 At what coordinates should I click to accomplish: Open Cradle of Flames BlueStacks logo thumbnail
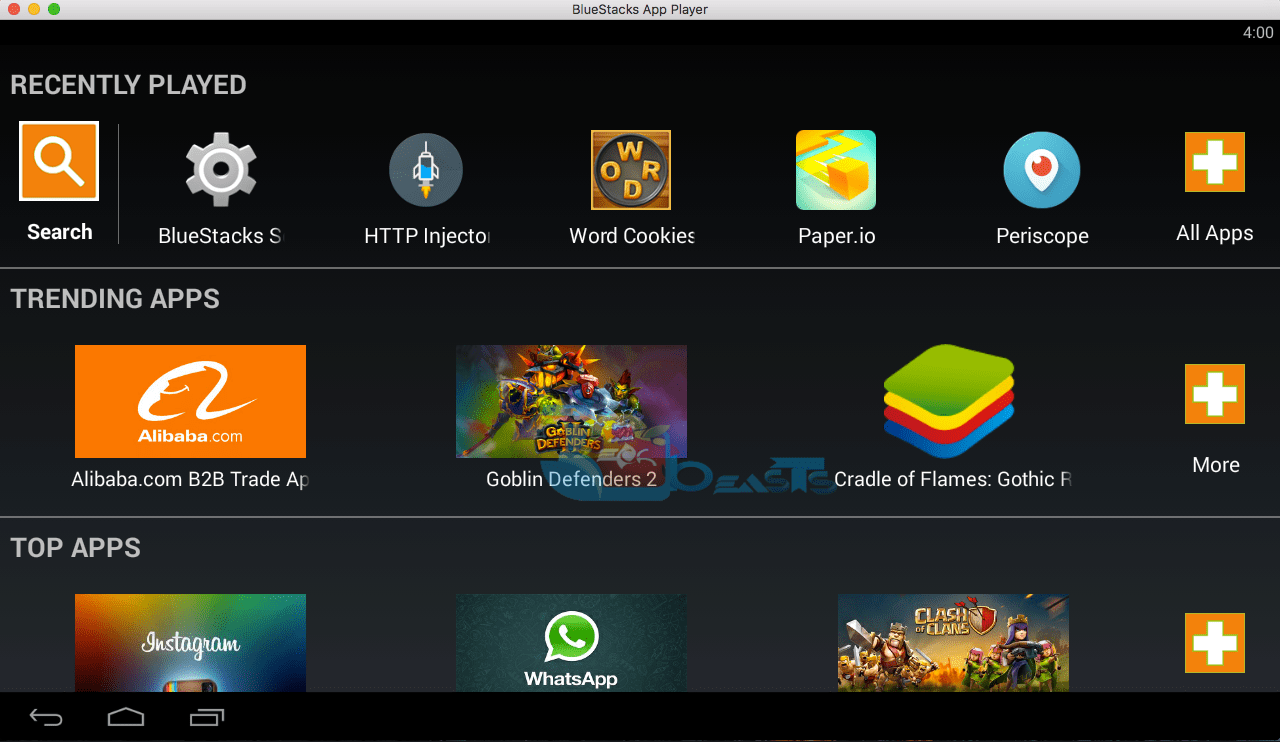[x=949, y=401]
